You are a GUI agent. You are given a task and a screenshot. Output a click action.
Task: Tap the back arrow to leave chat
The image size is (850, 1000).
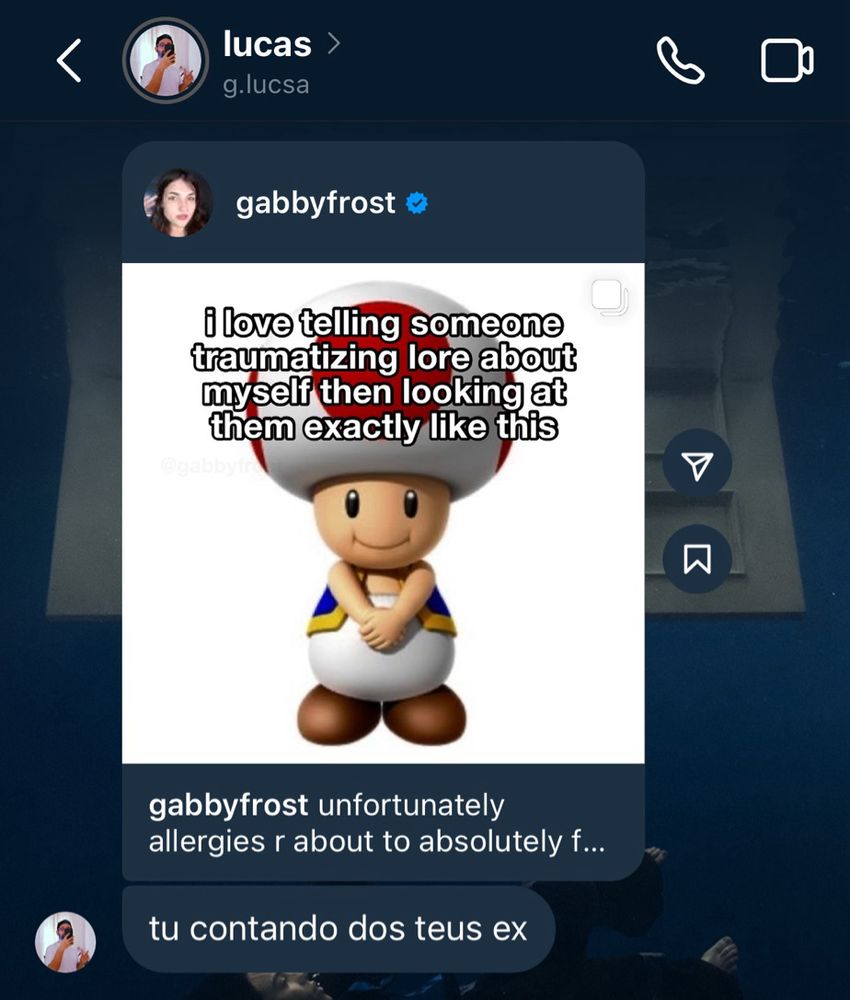tap(69, 61)
